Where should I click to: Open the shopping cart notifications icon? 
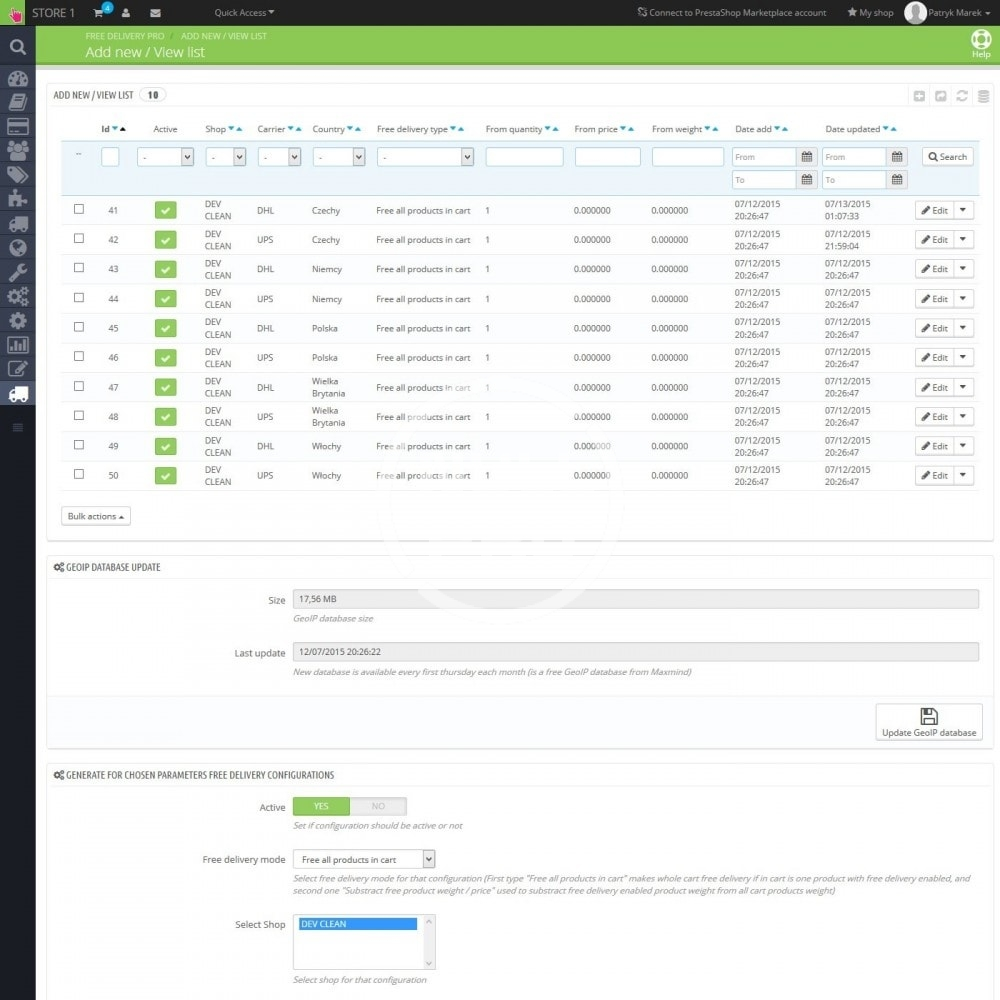coord(99,13)
